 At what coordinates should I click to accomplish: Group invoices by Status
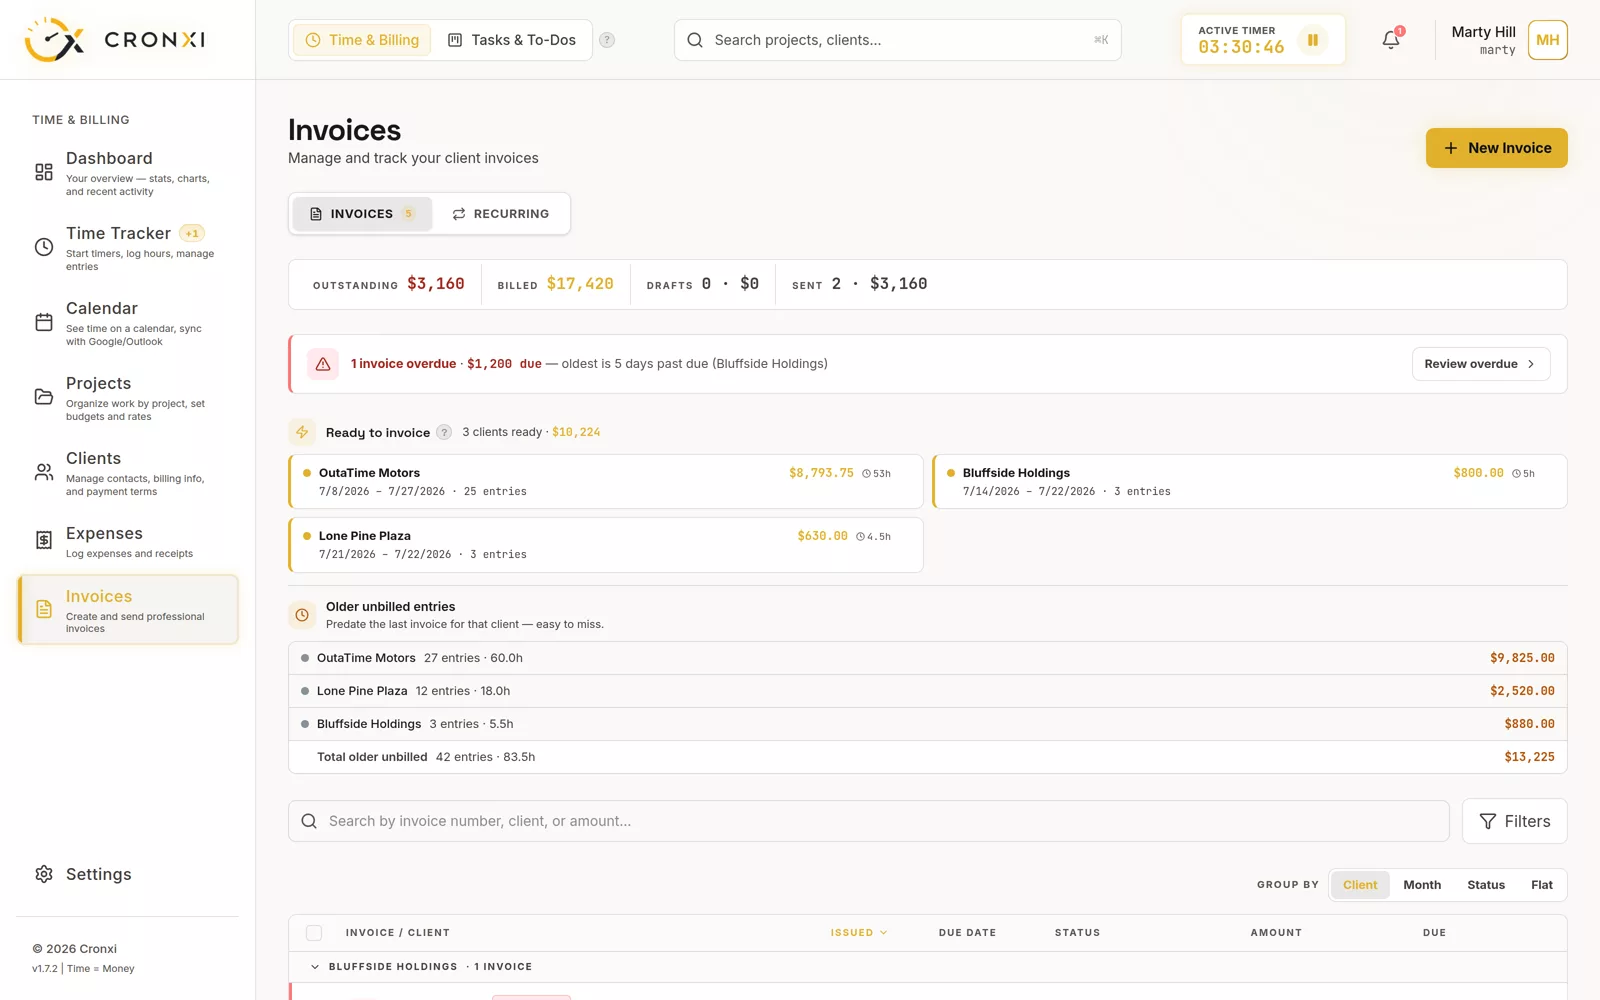(1486, 885)
